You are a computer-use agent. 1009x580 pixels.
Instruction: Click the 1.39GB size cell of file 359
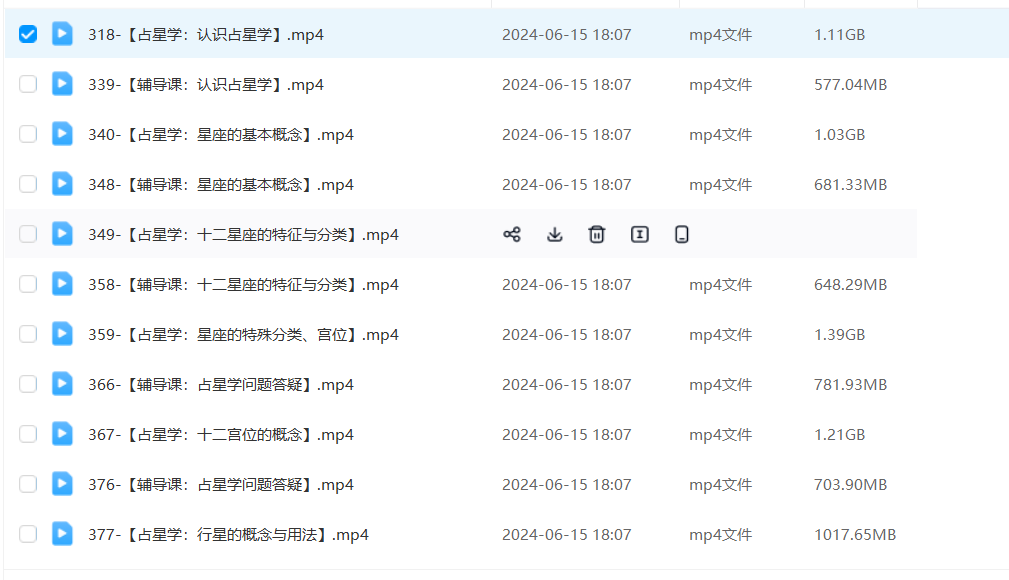click(839, 335)
